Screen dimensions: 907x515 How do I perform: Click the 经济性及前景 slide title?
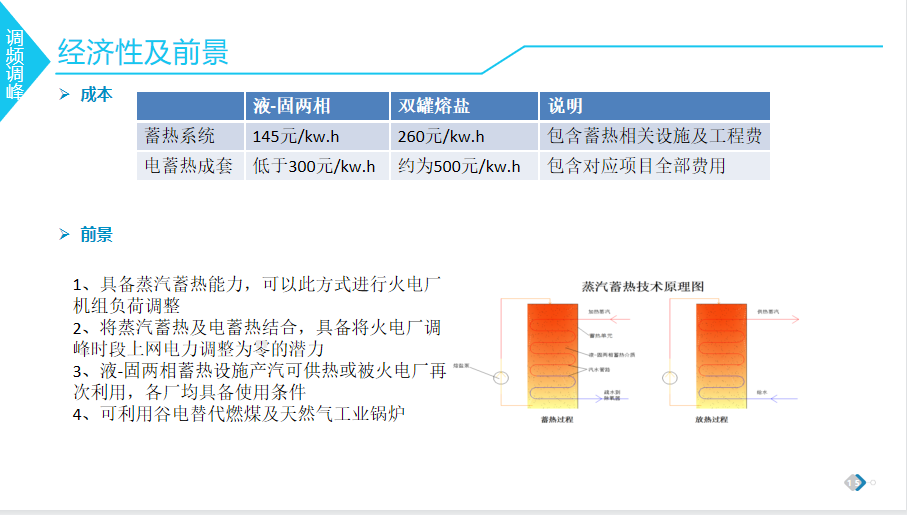coord(143,51)
